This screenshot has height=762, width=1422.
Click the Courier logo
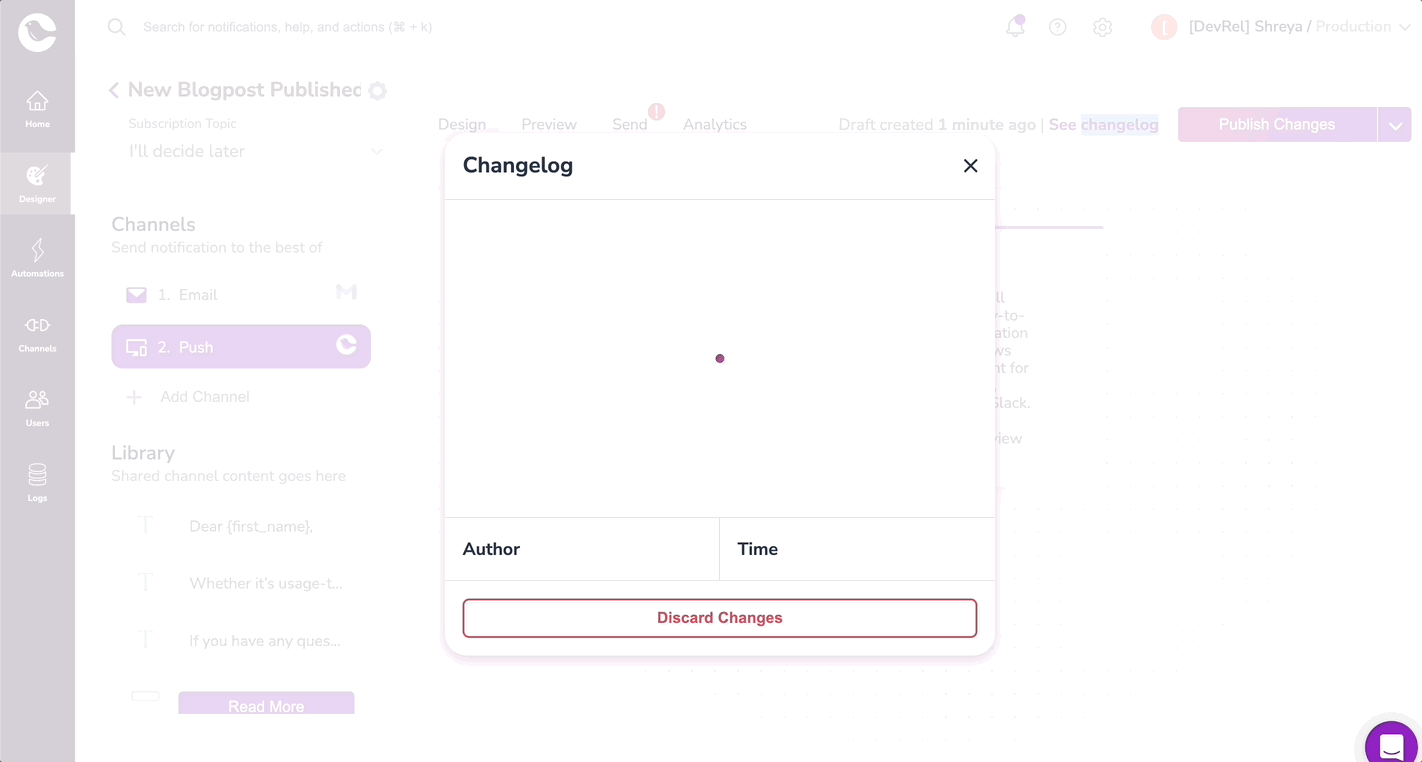(x=37, y=31)
